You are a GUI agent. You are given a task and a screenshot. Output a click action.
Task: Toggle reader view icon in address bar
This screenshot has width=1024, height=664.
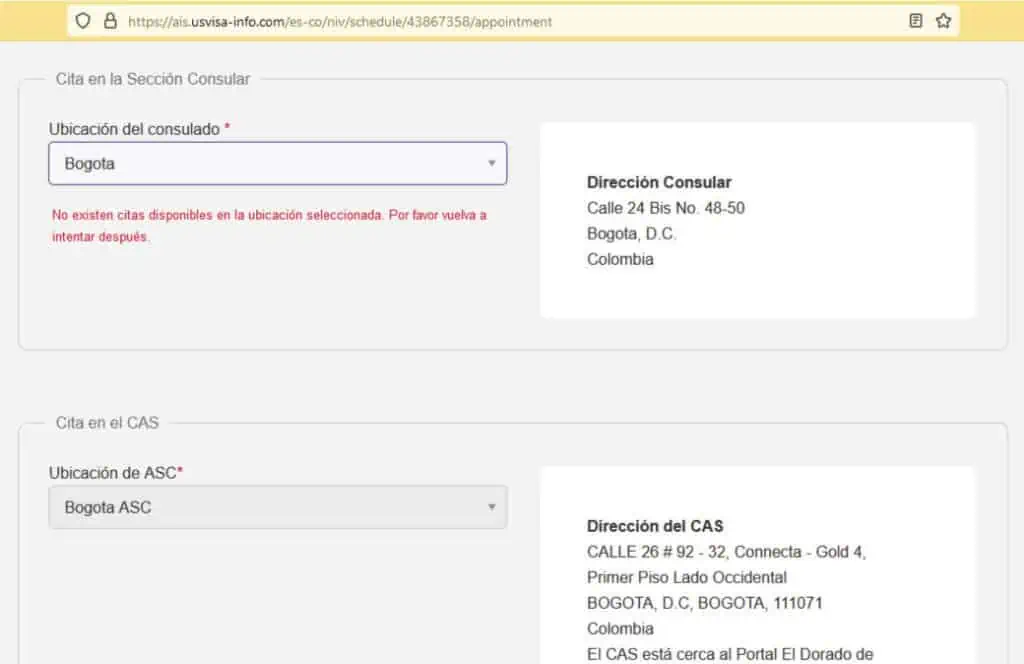916,21
